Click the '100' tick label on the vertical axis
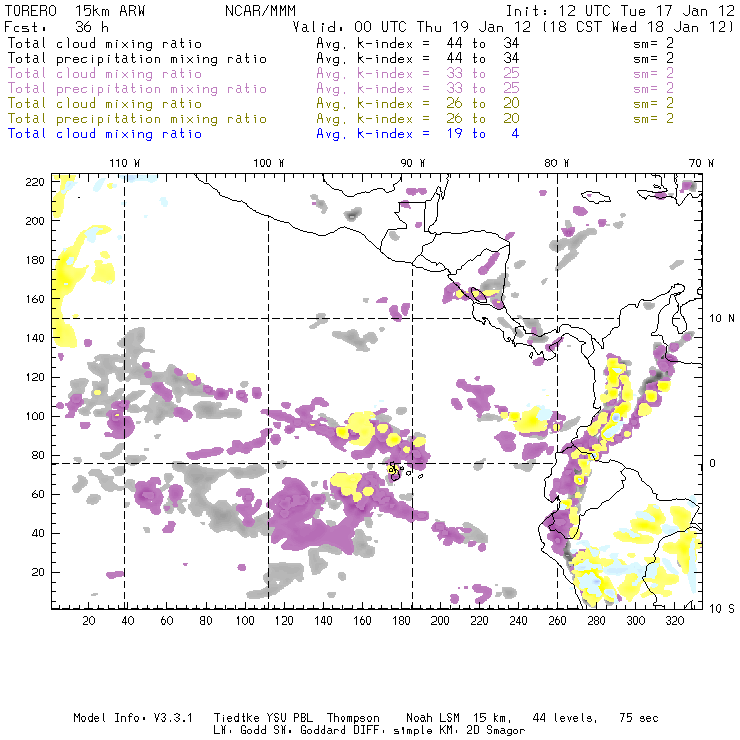 pos(35,416)
